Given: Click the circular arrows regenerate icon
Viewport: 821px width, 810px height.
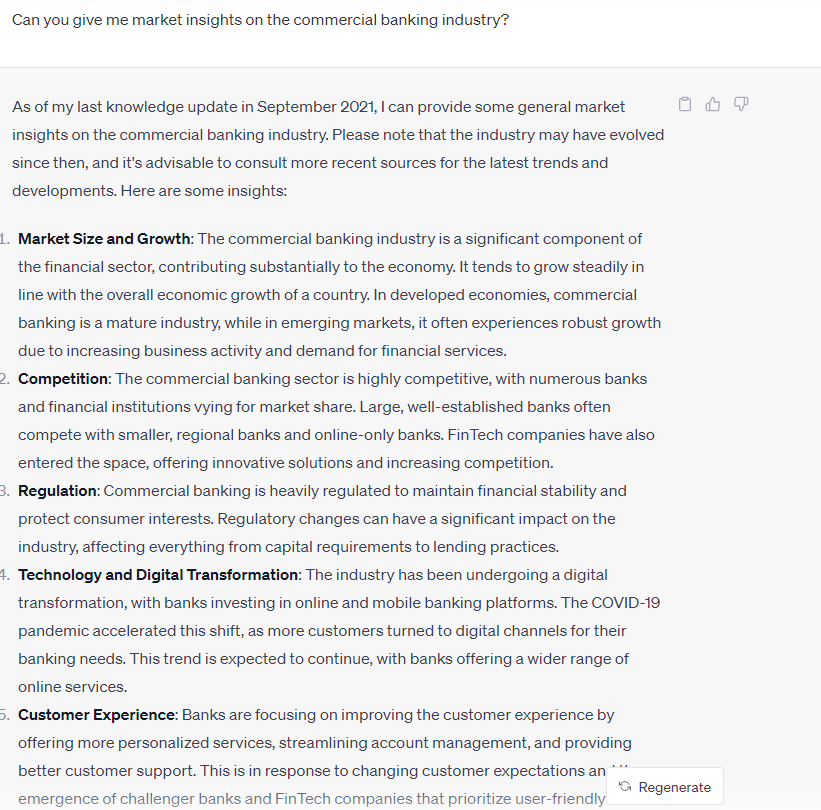Looking at the screenshot, I should [625, 787].
